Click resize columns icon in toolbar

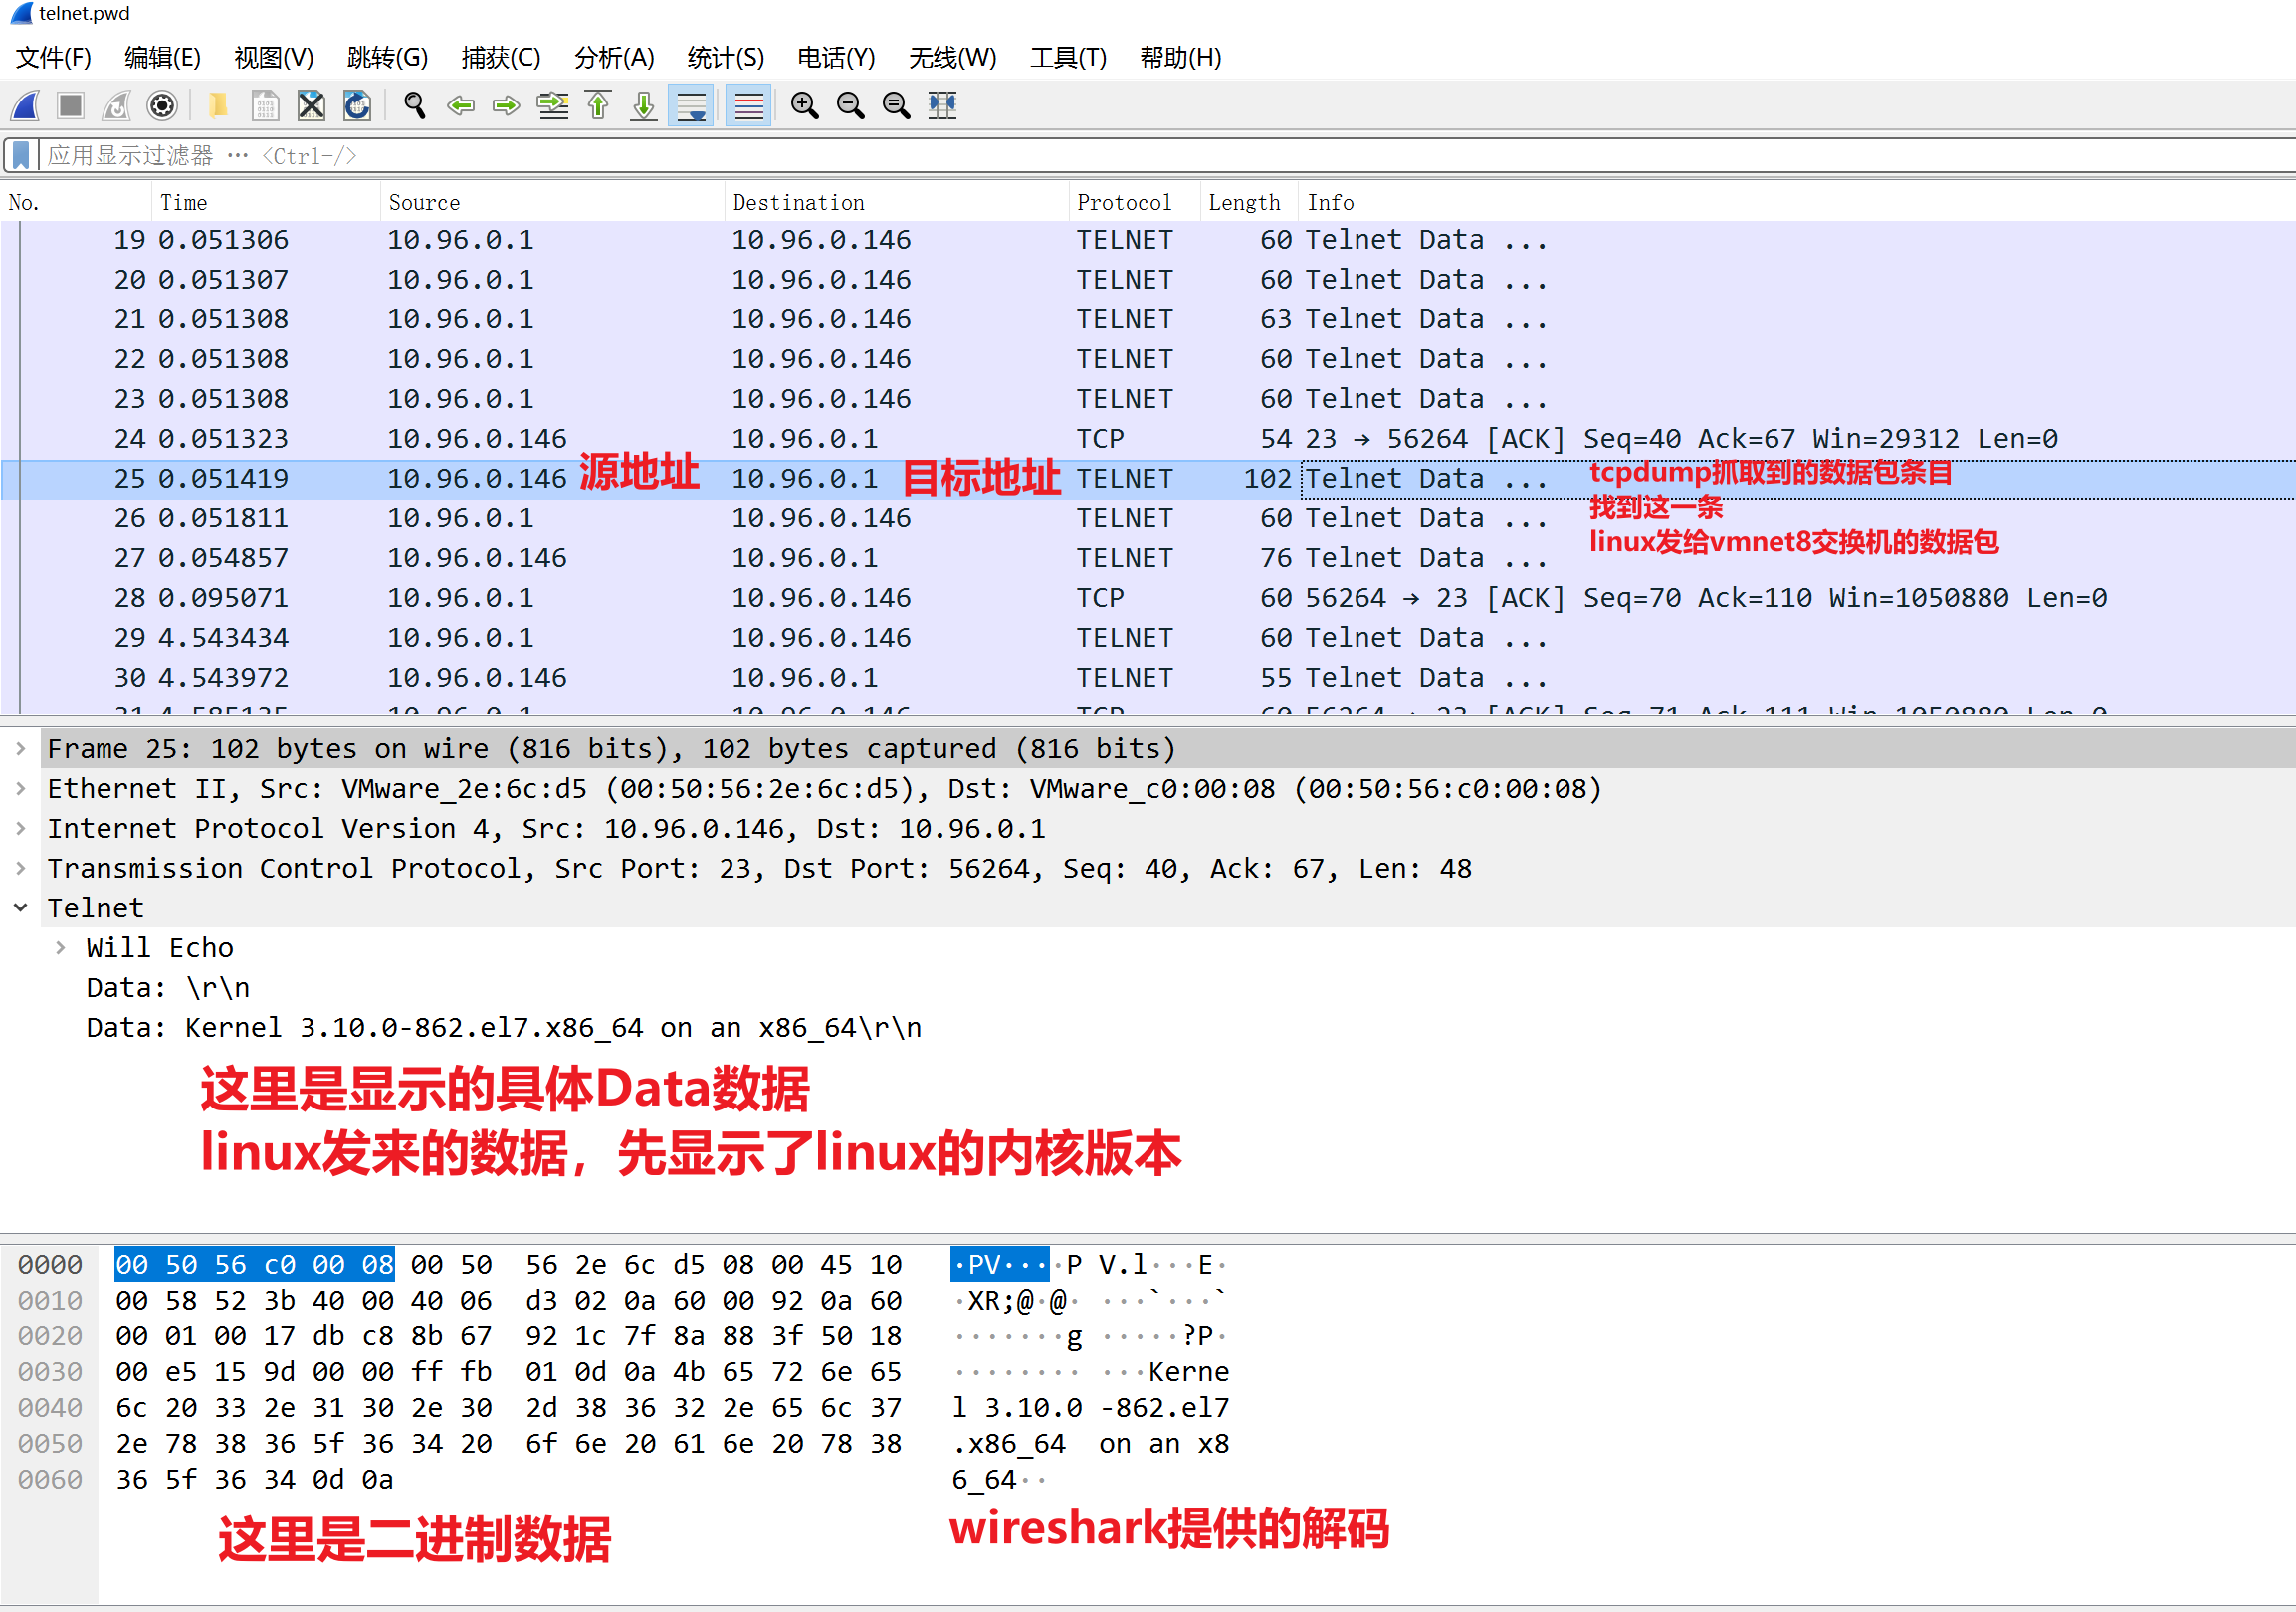pyautogui.click(x=942, y=105)
